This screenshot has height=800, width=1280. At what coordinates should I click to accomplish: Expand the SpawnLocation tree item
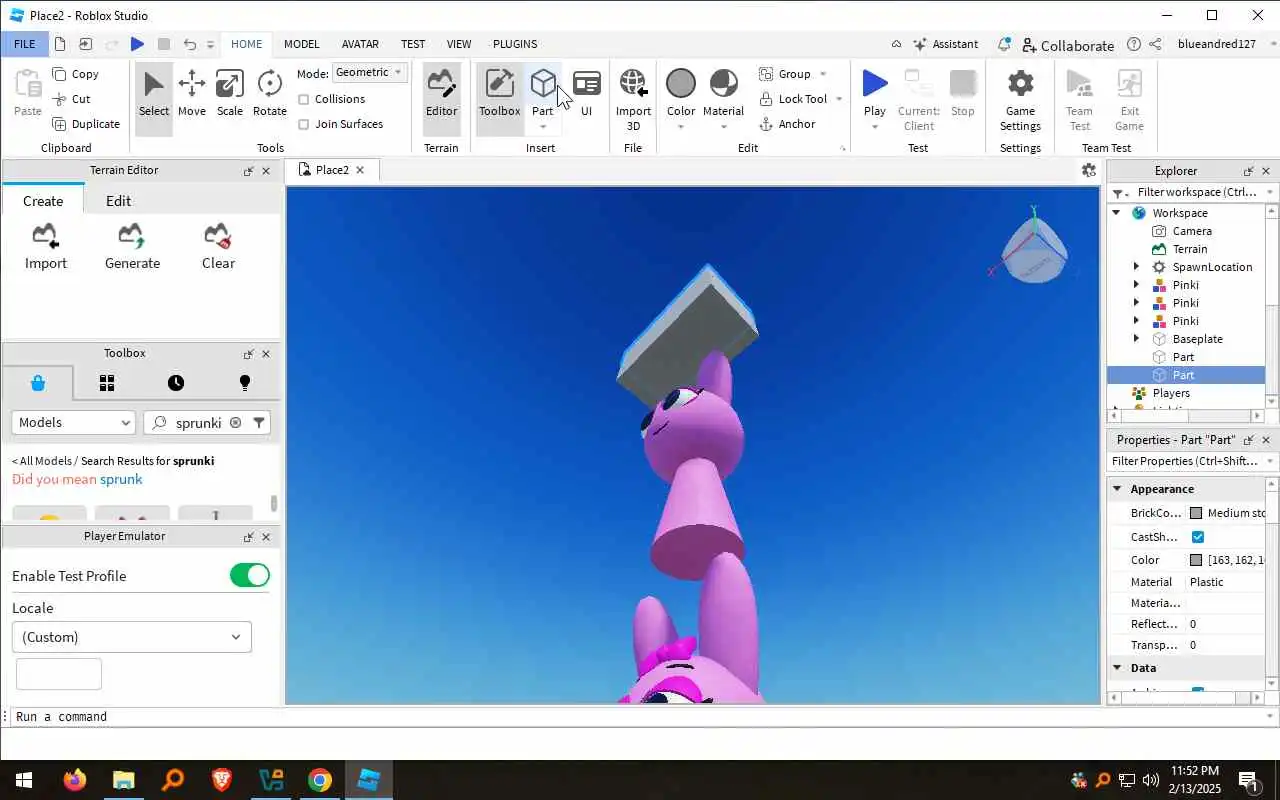click(x=1136, y=267)
